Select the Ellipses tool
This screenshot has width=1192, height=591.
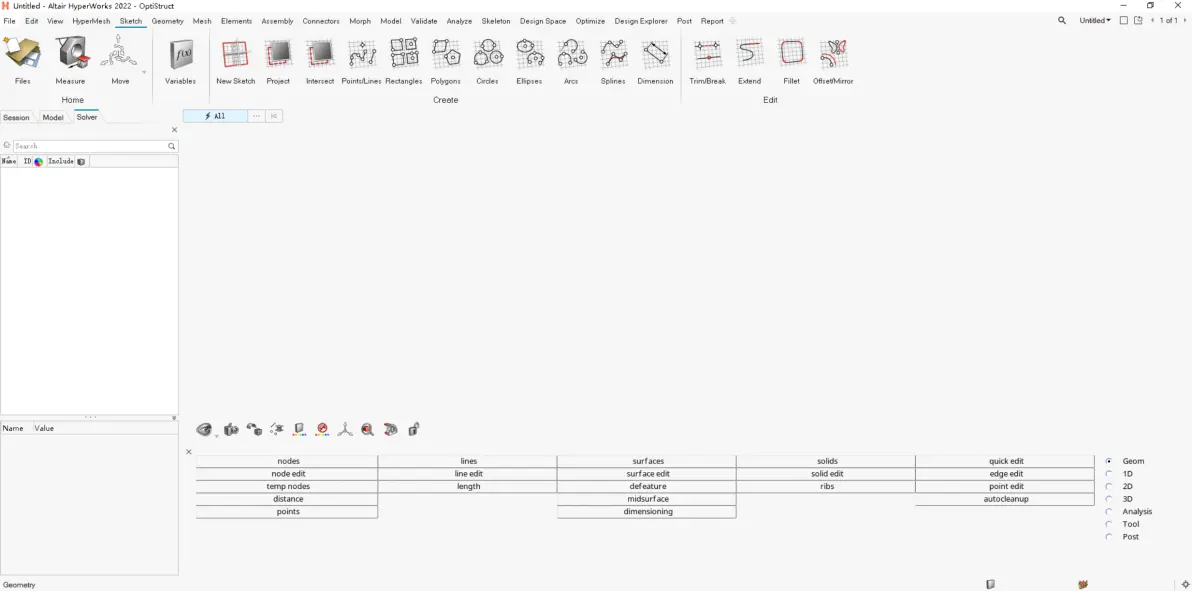[529, 61]
